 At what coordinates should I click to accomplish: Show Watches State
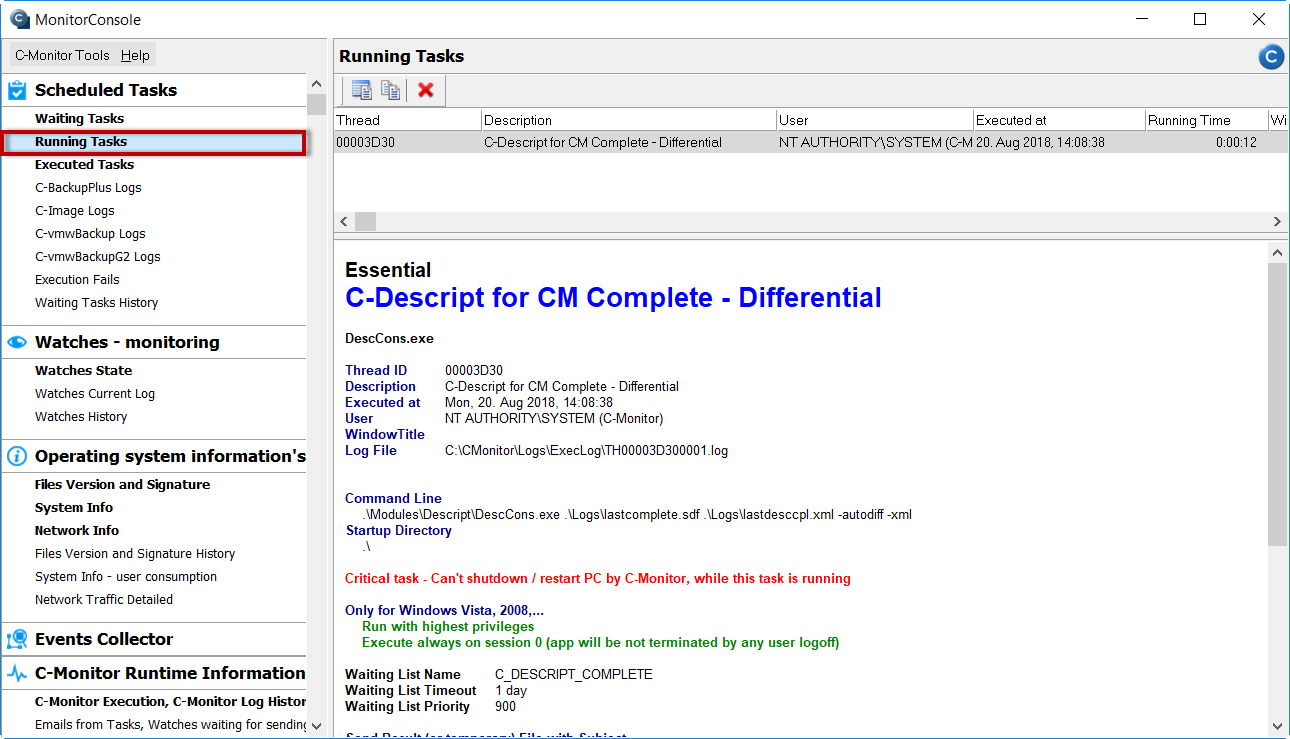click(83, 371)
